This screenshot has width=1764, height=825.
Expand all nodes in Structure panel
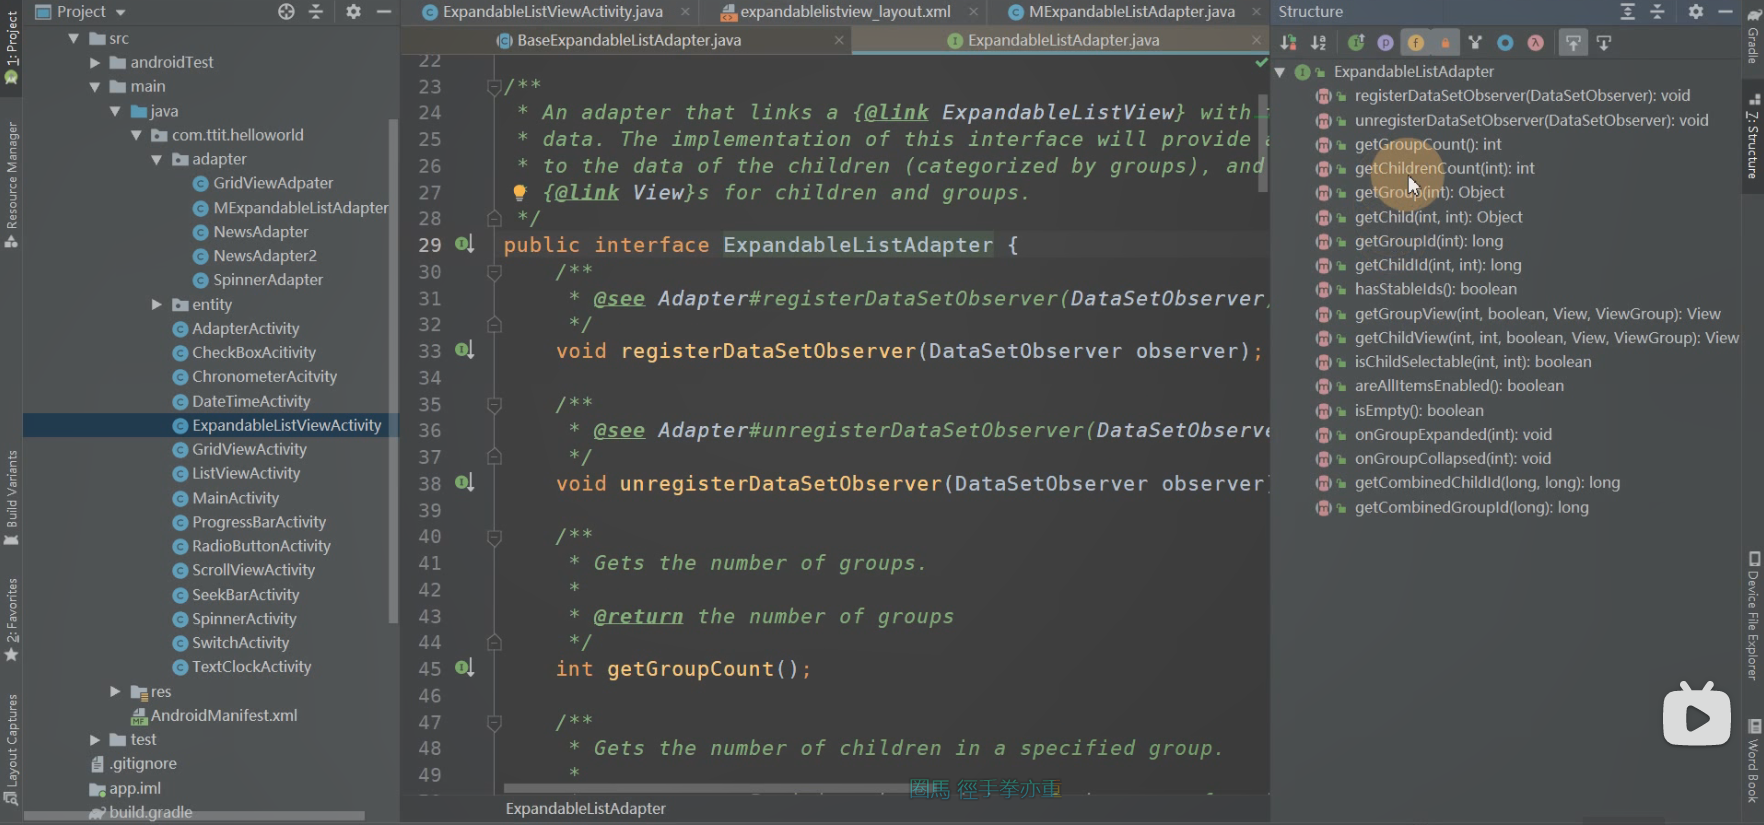(1628, 12)
